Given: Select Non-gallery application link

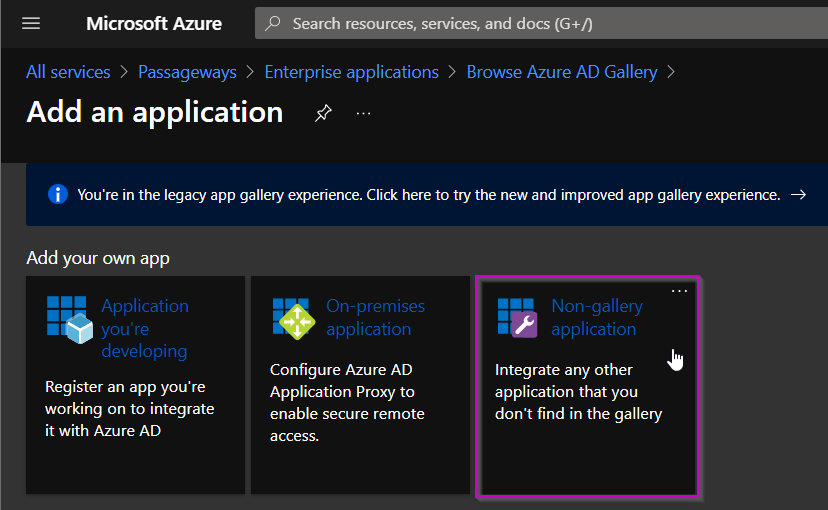Looking at the screenshot, I should (597, 317).
